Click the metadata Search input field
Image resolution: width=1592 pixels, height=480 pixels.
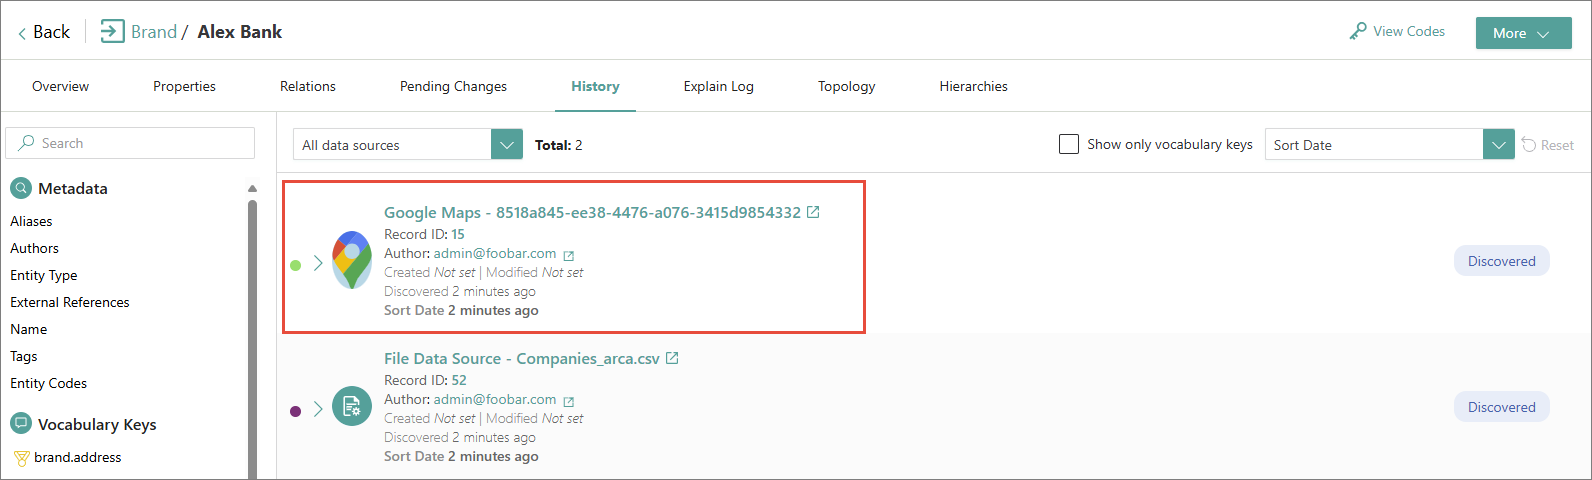[x=130, y=143]
